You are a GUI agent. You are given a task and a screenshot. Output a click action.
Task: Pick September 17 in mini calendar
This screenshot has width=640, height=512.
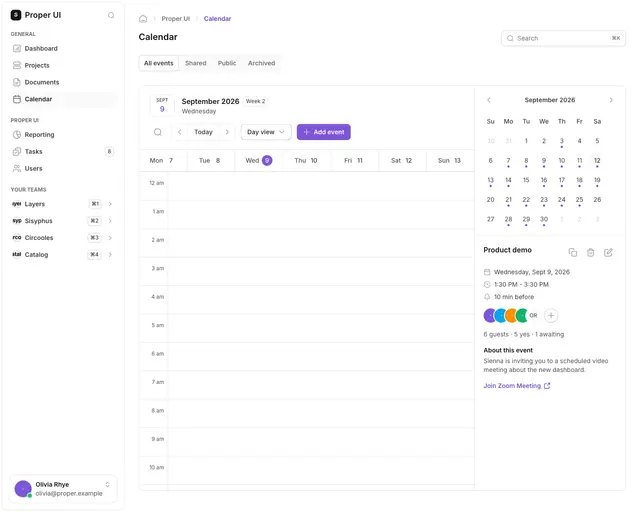(562, 180)
